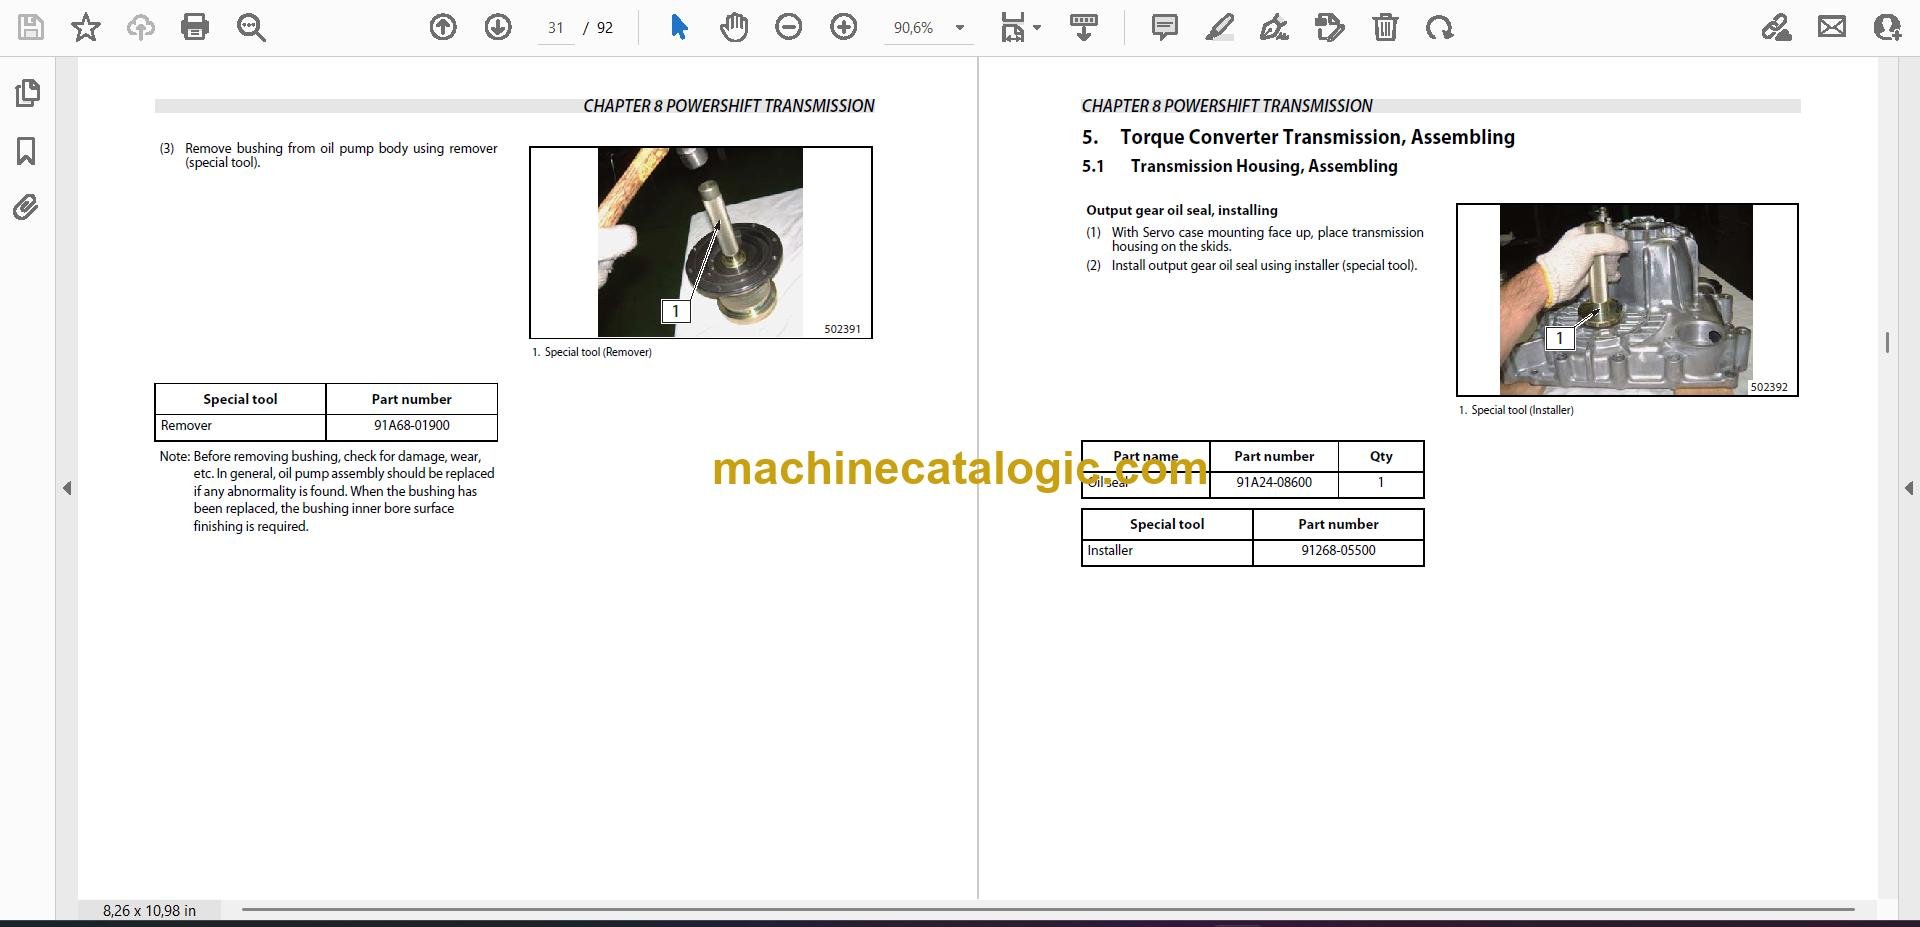Open the sign document pen tool

click(x=1275, y=27)
